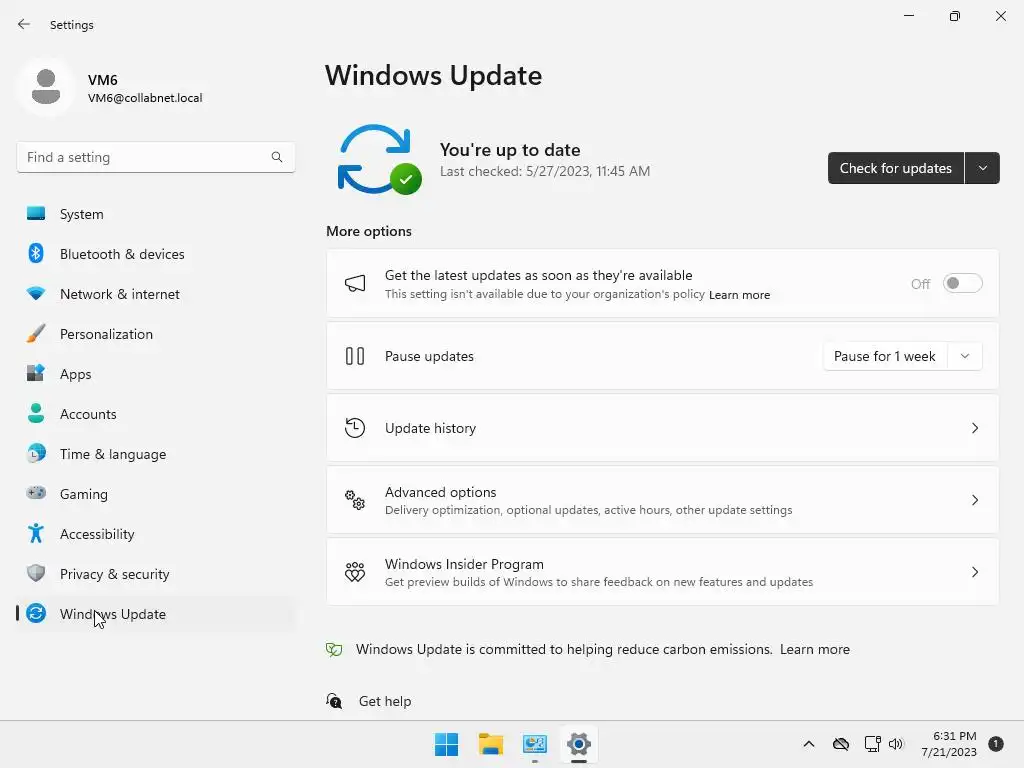Select Bluetooth & devices in sidebar
The image size is (1024, 768).
155,253
